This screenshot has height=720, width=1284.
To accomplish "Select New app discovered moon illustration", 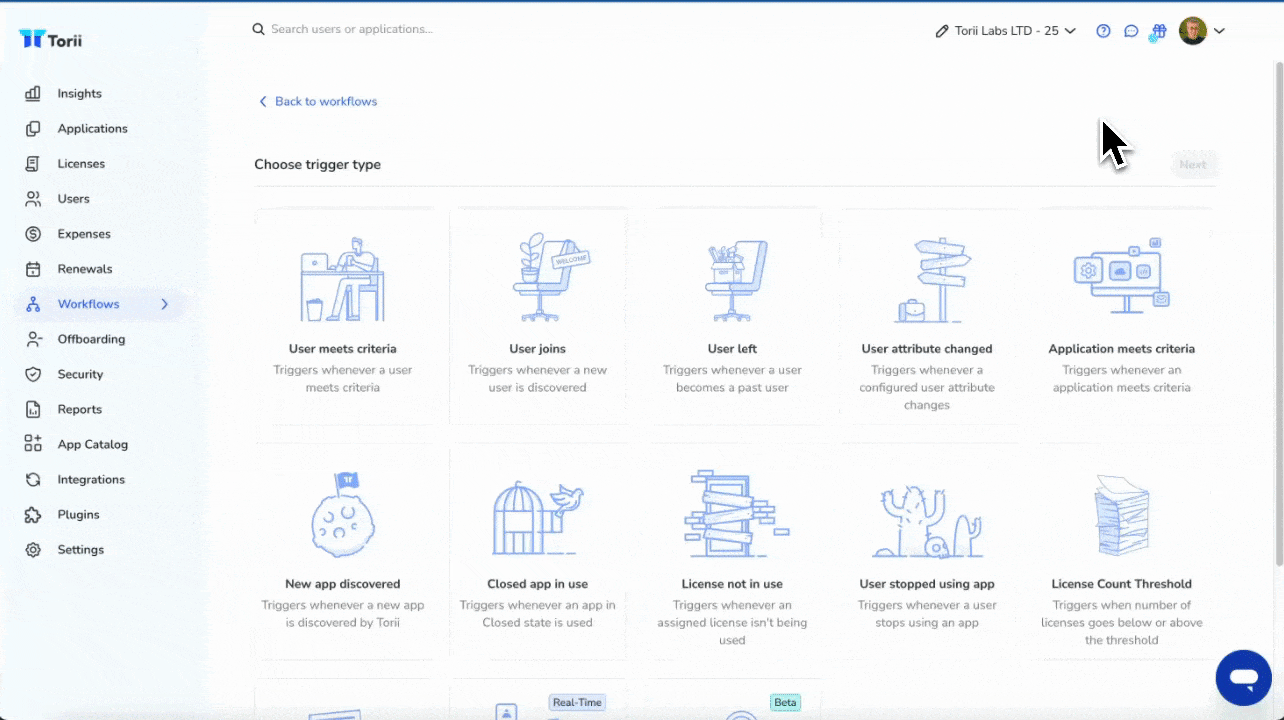I will (x=342, y=514).
